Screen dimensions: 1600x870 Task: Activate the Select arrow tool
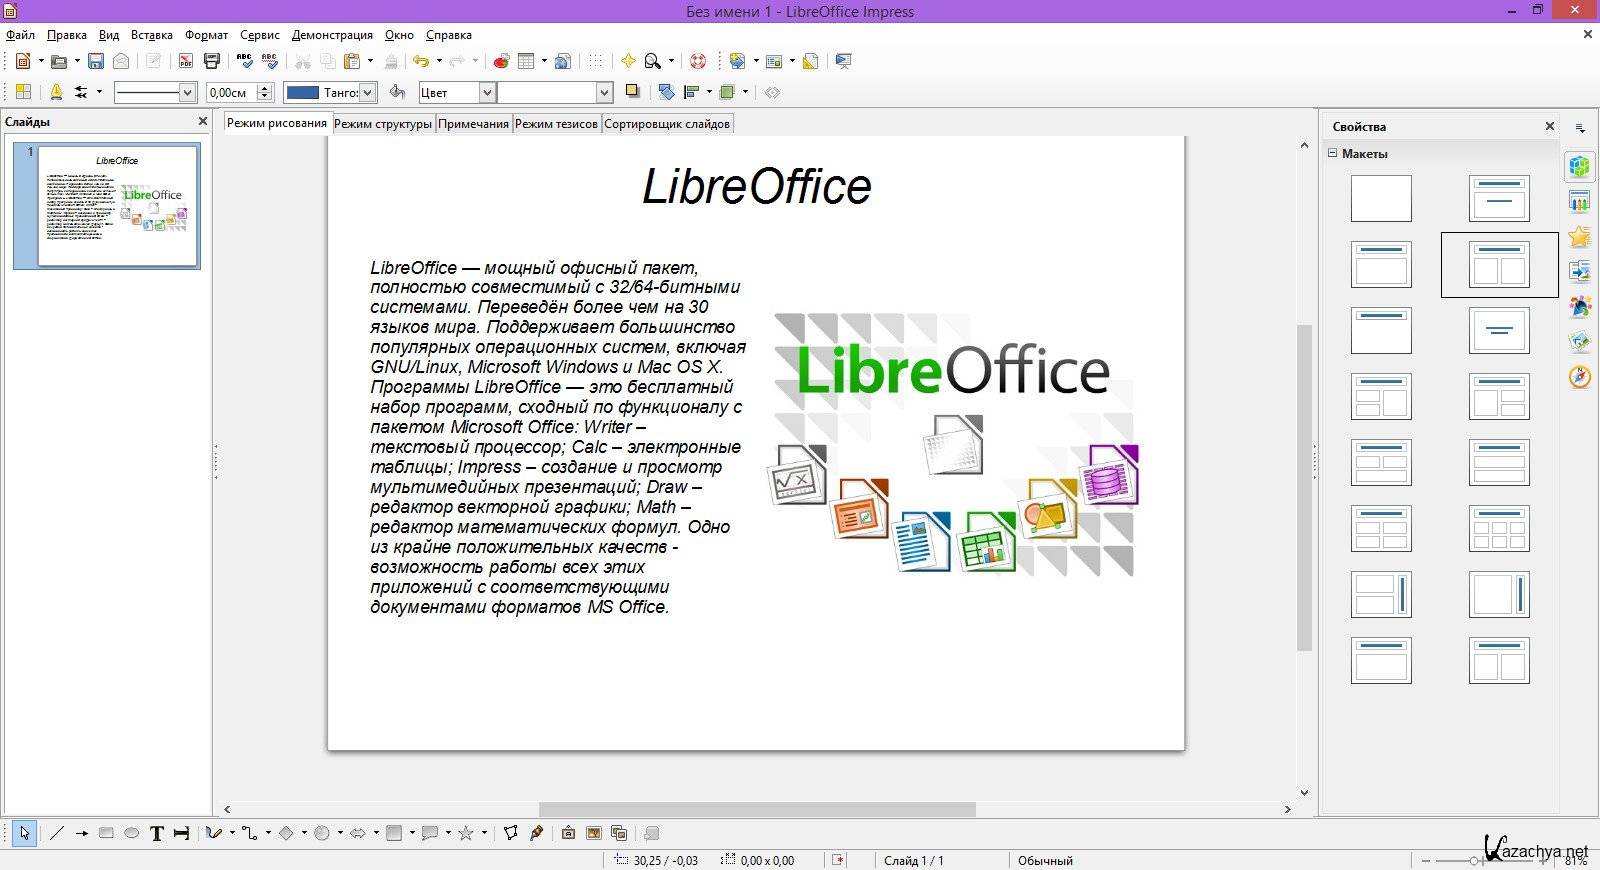24,832
